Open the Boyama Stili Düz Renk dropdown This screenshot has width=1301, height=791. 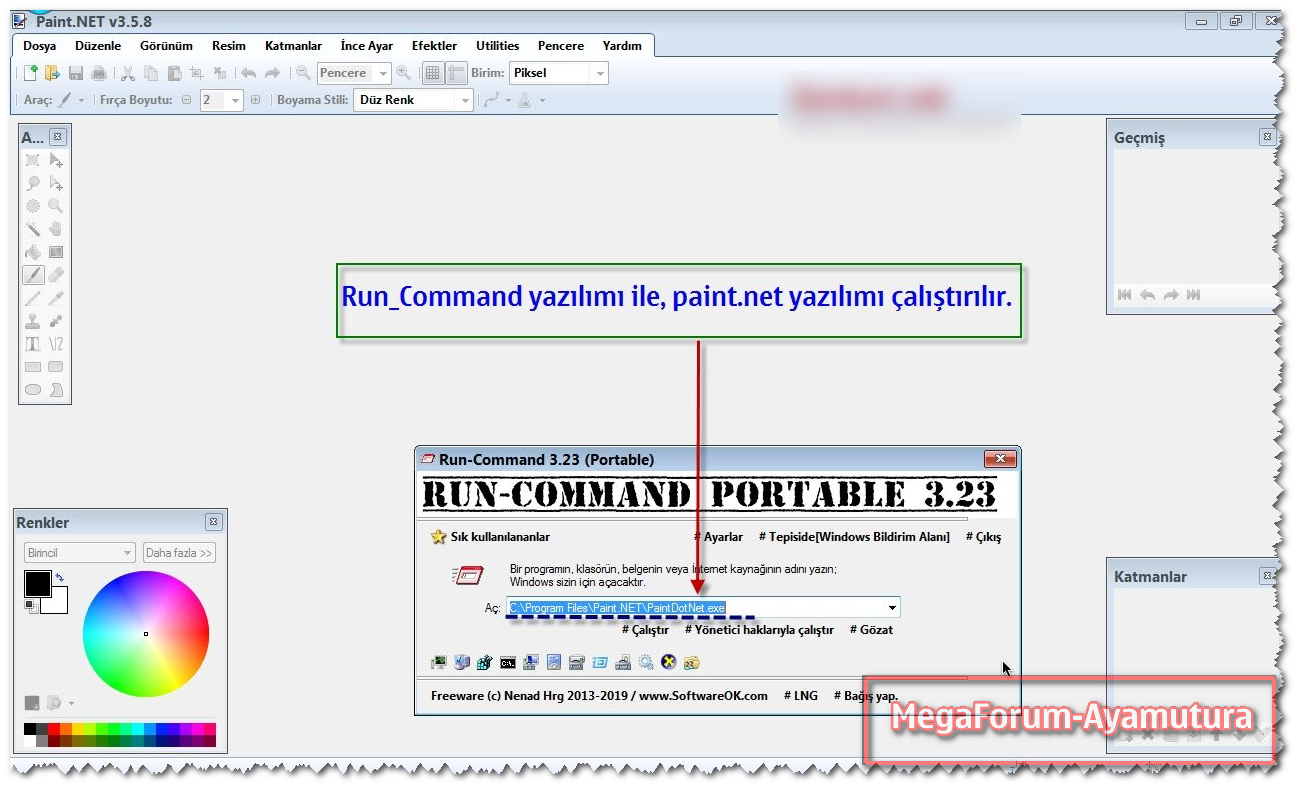(x=465, y=100)
